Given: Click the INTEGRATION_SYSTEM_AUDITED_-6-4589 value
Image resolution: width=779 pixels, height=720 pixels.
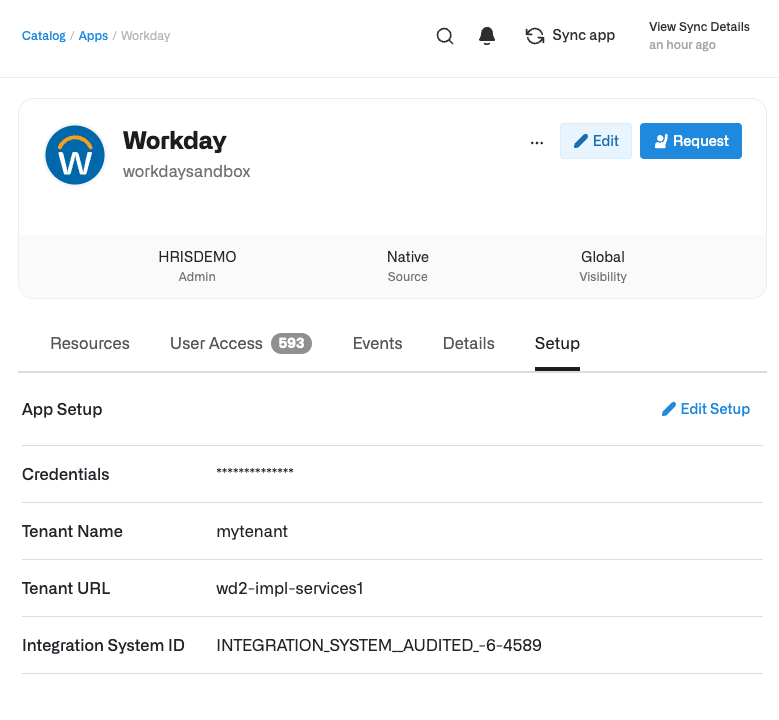Looking at the screenshot, I should pos(379,645).
